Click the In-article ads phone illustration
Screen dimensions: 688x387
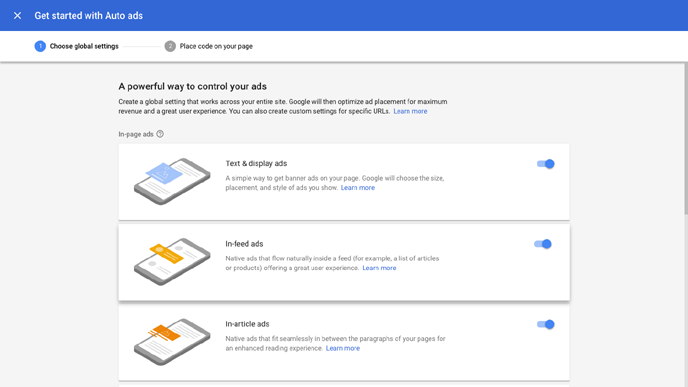(172, 342)
